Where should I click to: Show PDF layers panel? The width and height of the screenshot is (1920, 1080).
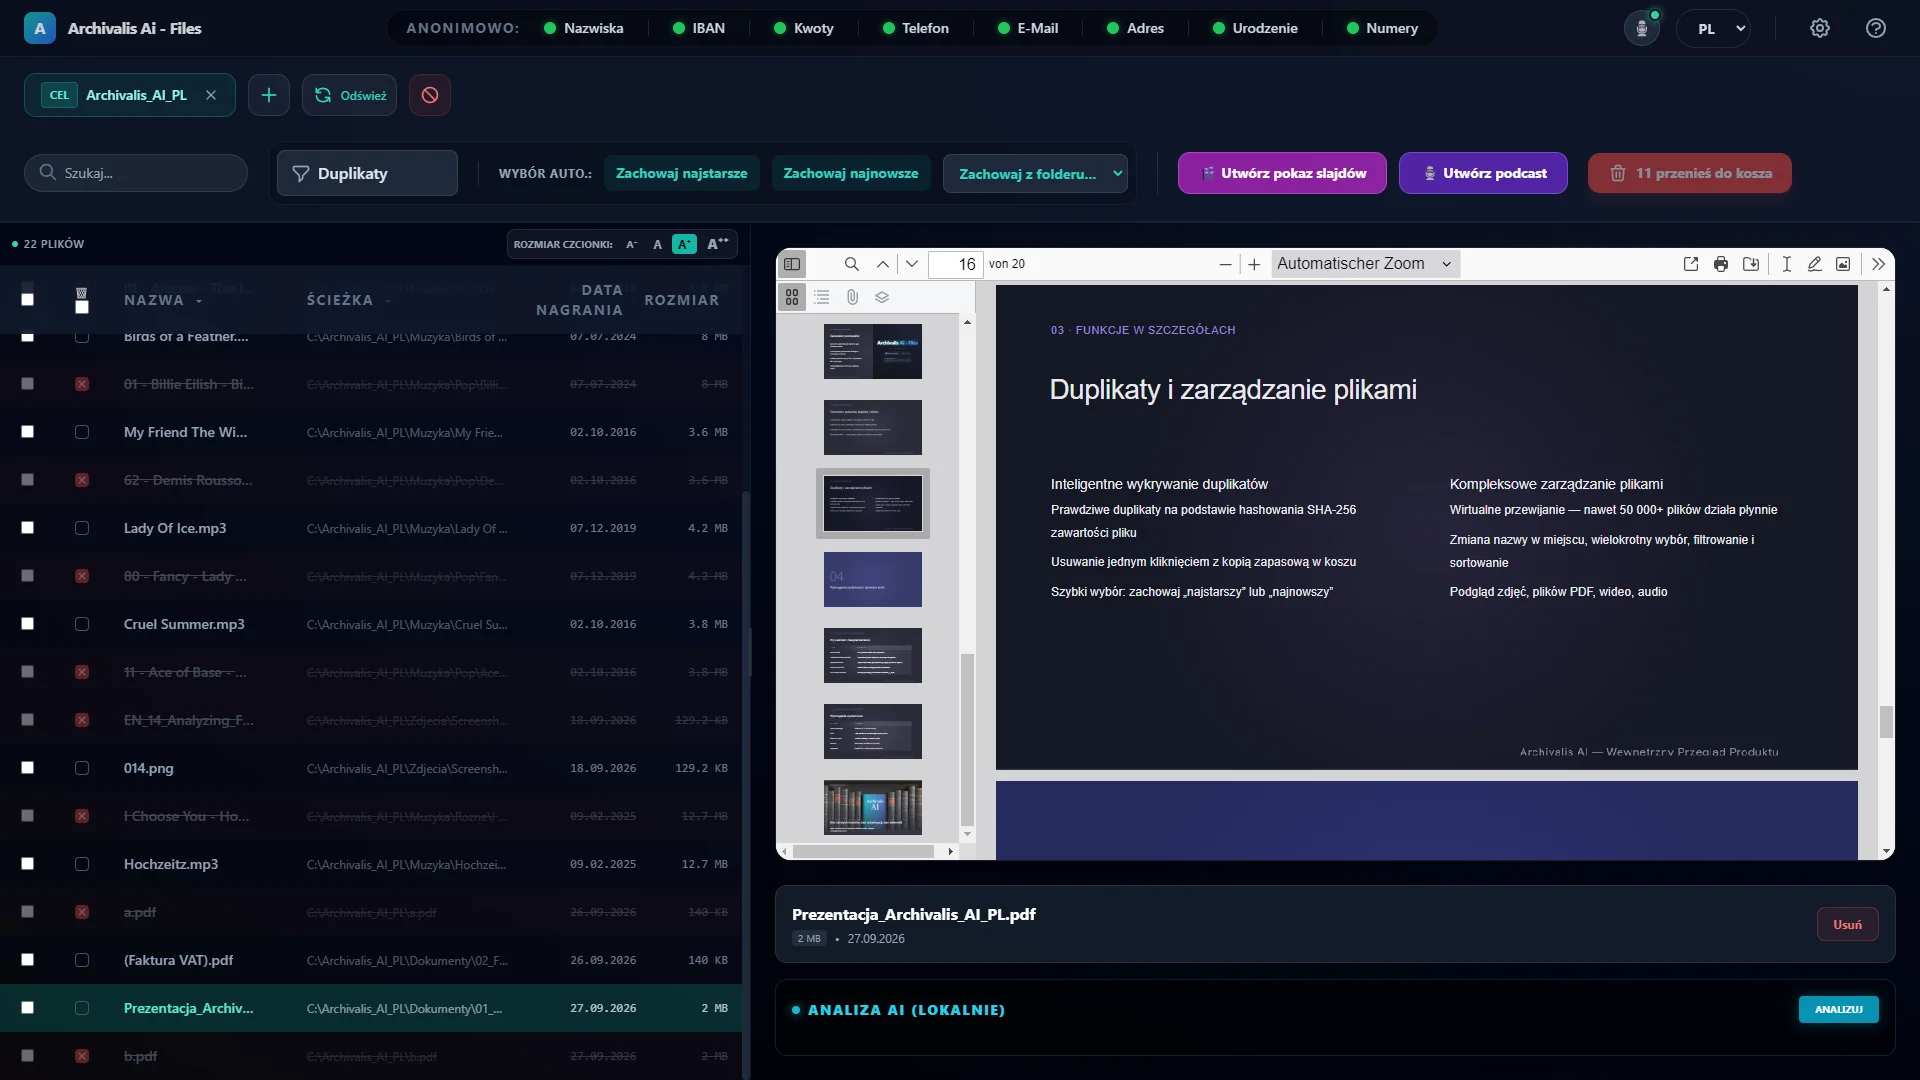pyautogui.click(x=882, y=297)
